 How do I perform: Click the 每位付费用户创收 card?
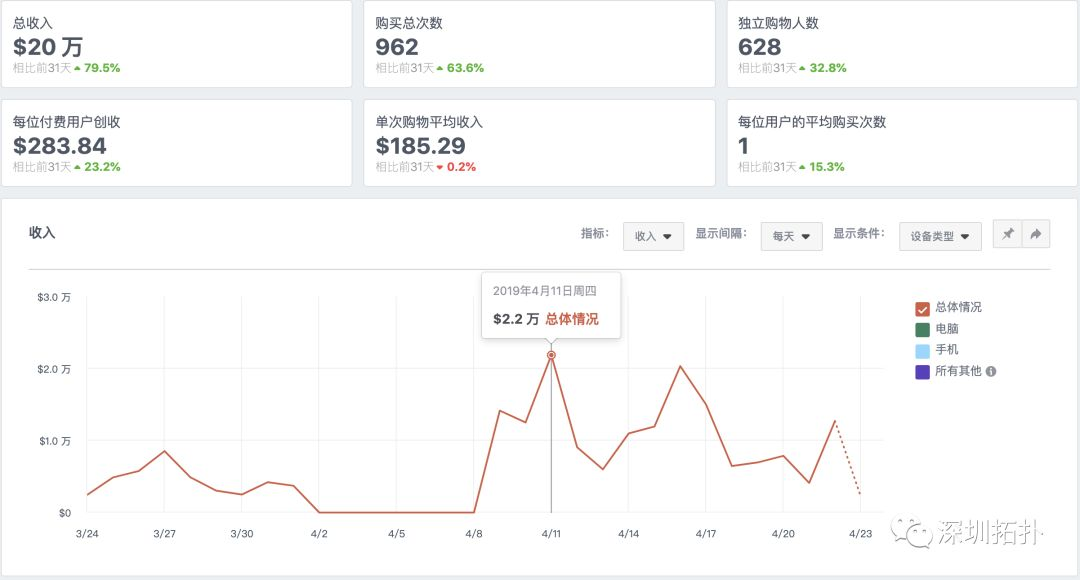click(176, 143)
